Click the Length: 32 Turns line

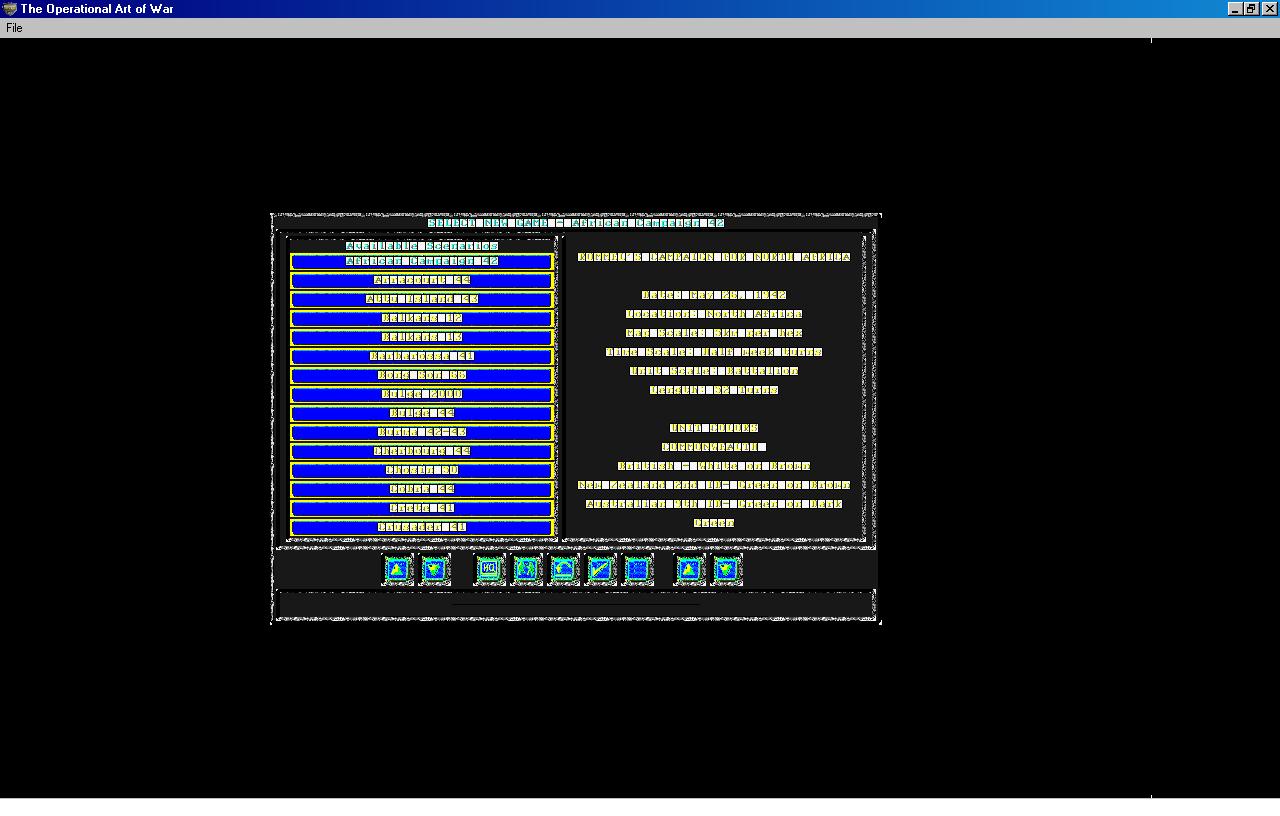(x=714, y=390)
